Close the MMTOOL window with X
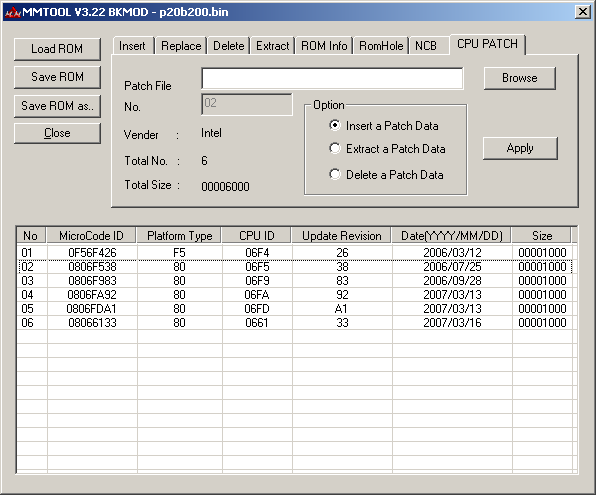Image resolution: width=600 pixels, height=495 pixels. point(582,11)
